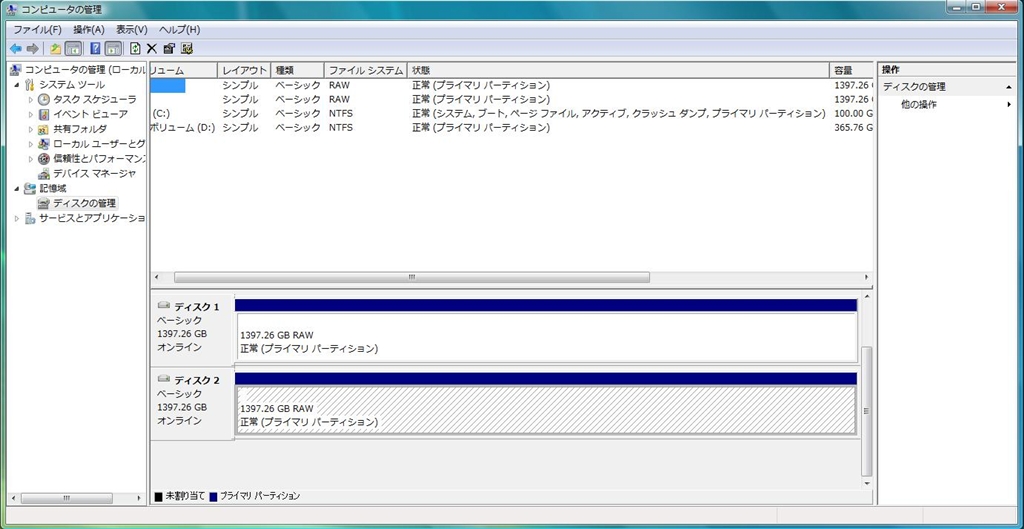The image size is (1024, 529).
Task: Click the 未割り当て black legend swatch
Action: pyautogui.click(x=159, y=497)
